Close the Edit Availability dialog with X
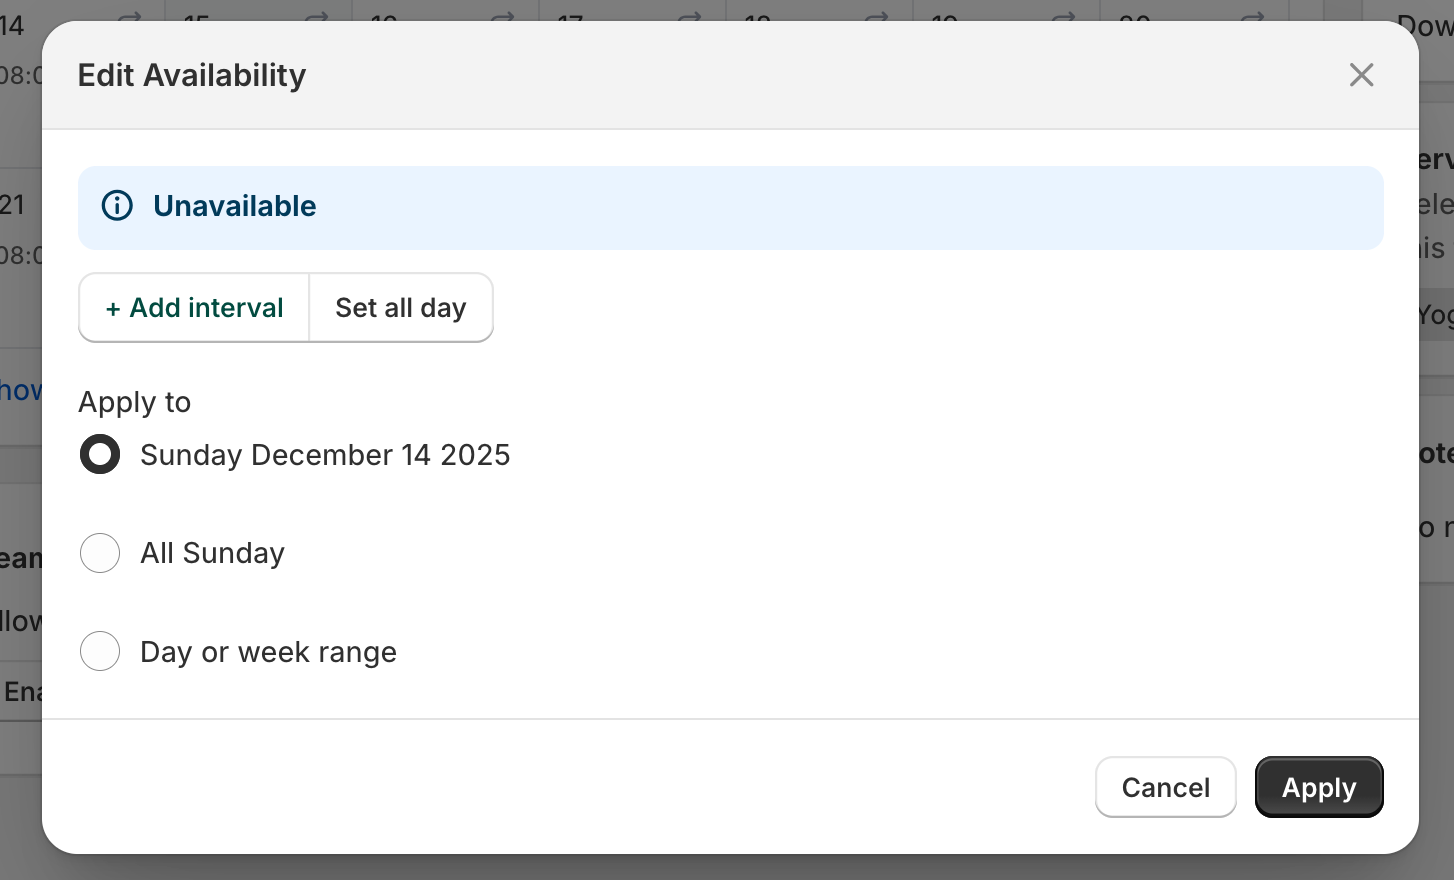The image size is (1454, 880). pyautogui.click(x=1361, y=75)
